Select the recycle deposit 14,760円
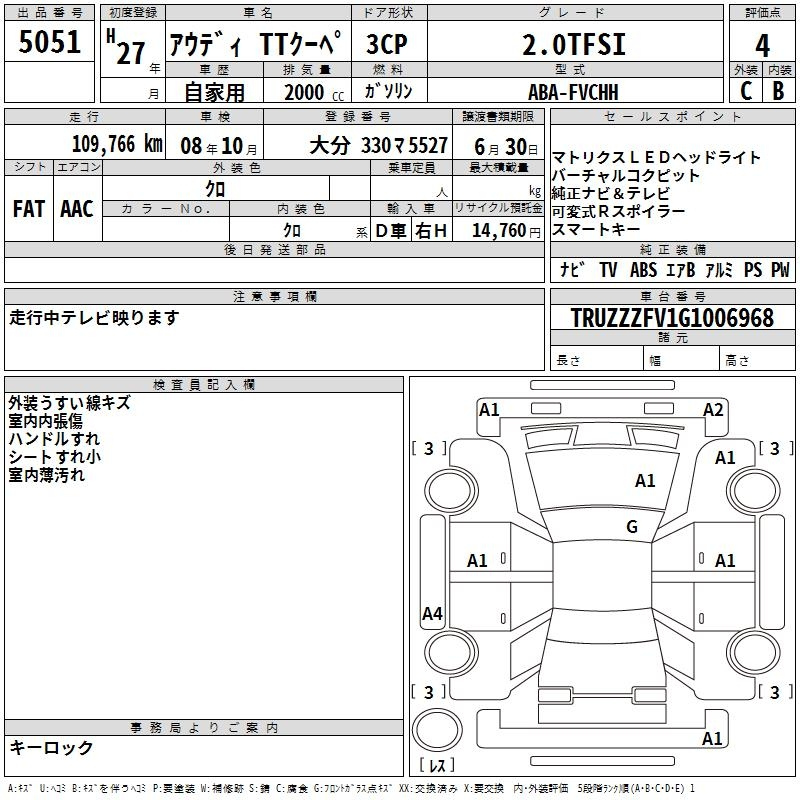The height and width of the screenshot is (800, 800). pos(506,231)
